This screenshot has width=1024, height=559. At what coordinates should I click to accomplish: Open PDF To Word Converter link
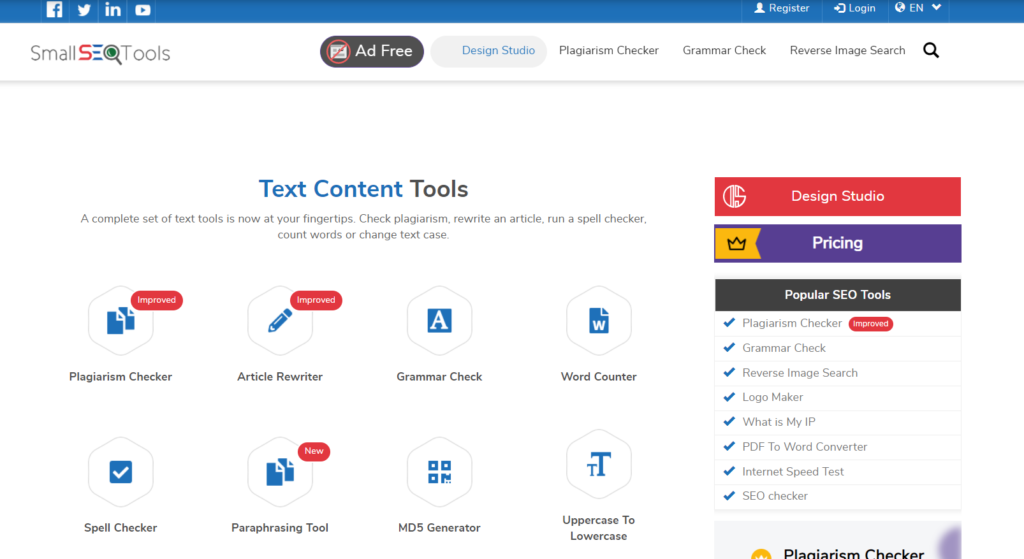[805, 447]
